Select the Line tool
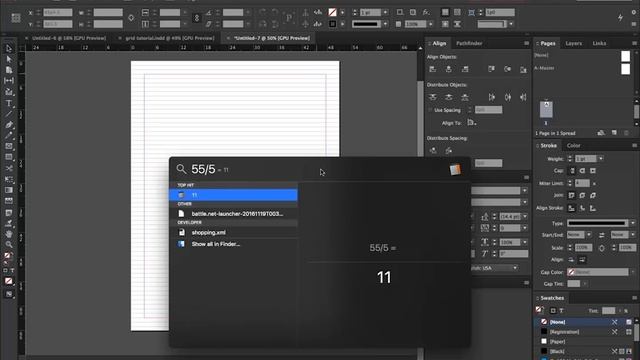 [x=9, y=113]
